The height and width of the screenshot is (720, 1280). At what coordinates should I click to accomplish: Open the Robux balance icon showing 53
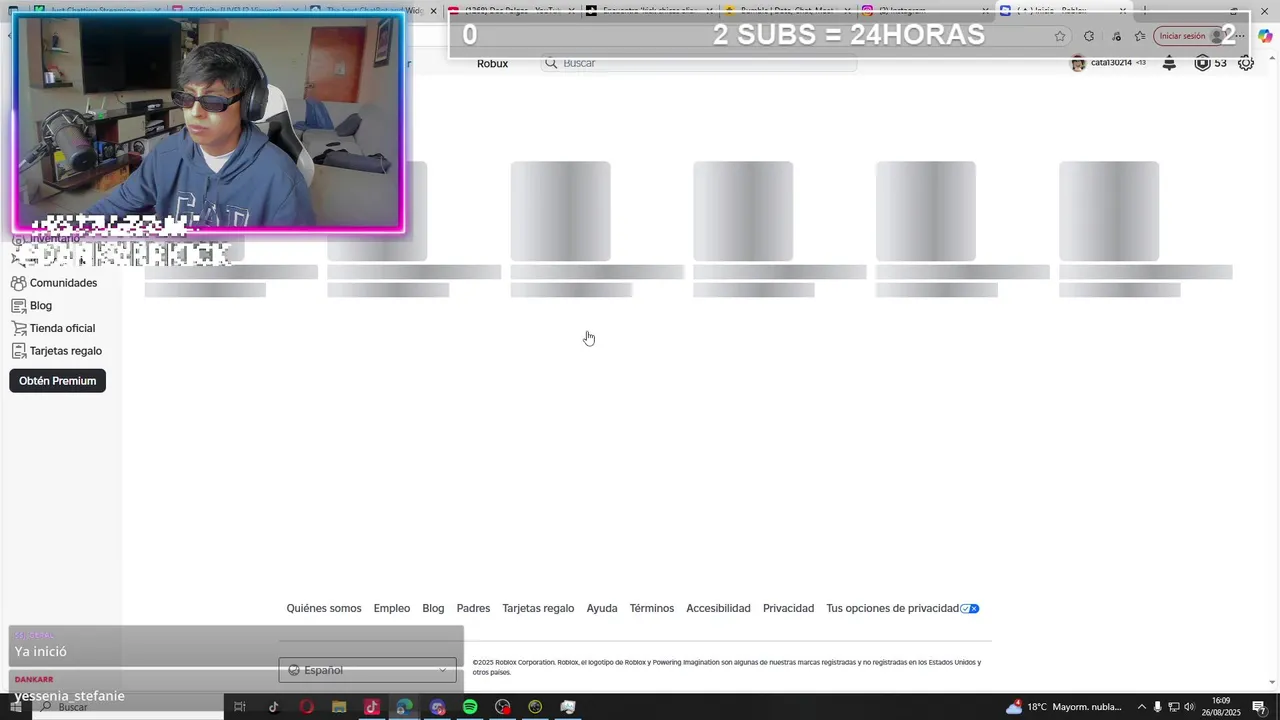coord(1202,63)
